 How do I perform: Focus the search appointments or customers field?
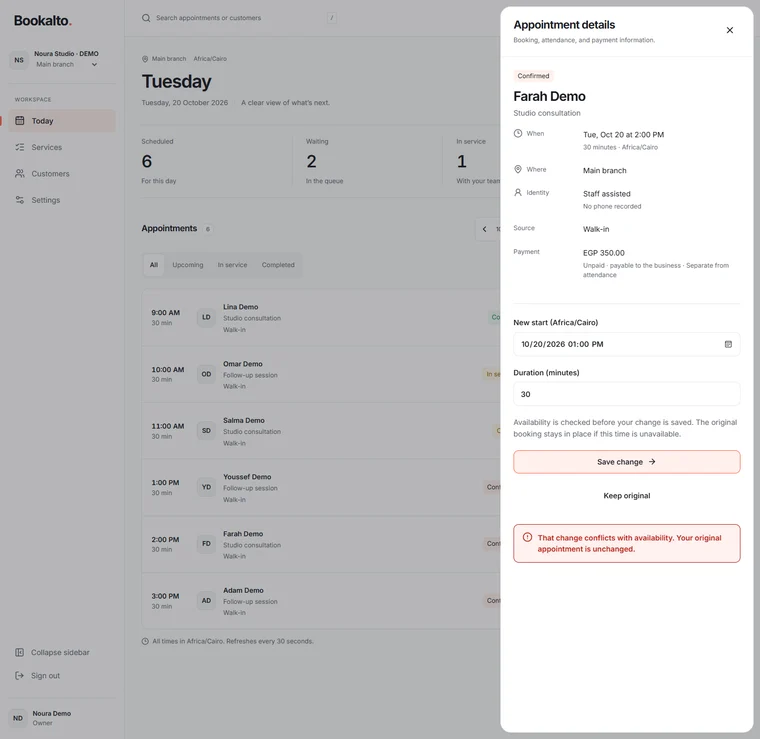point(239,18)
